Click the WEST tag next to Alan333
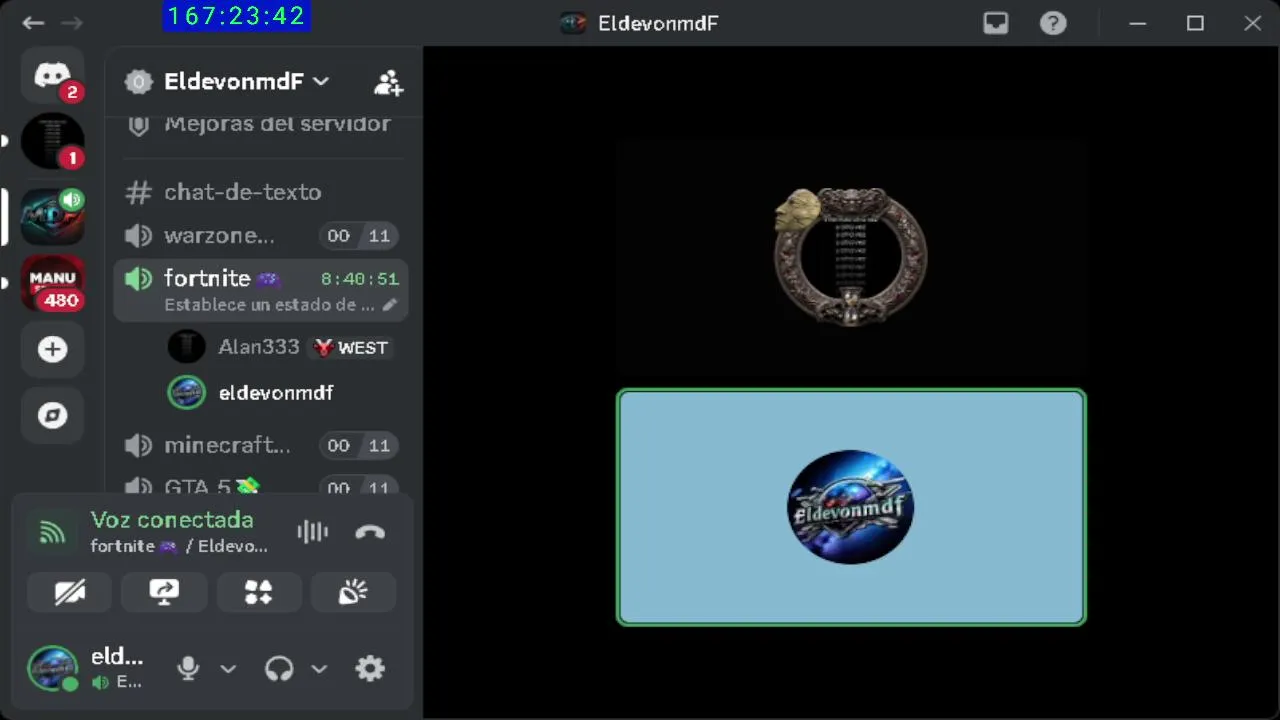 click(x=351, y=348)
